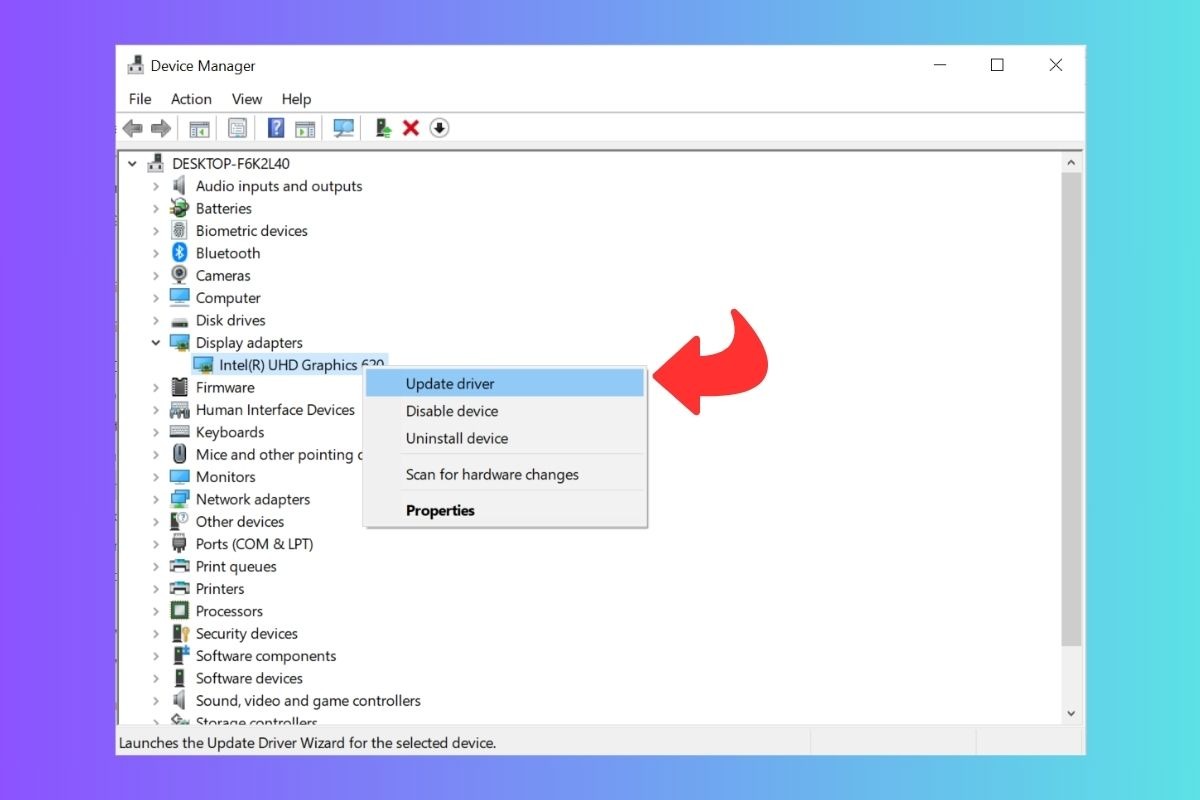Choose Update driver from the context menu
Screen dimensions: 1200x800
505,383
